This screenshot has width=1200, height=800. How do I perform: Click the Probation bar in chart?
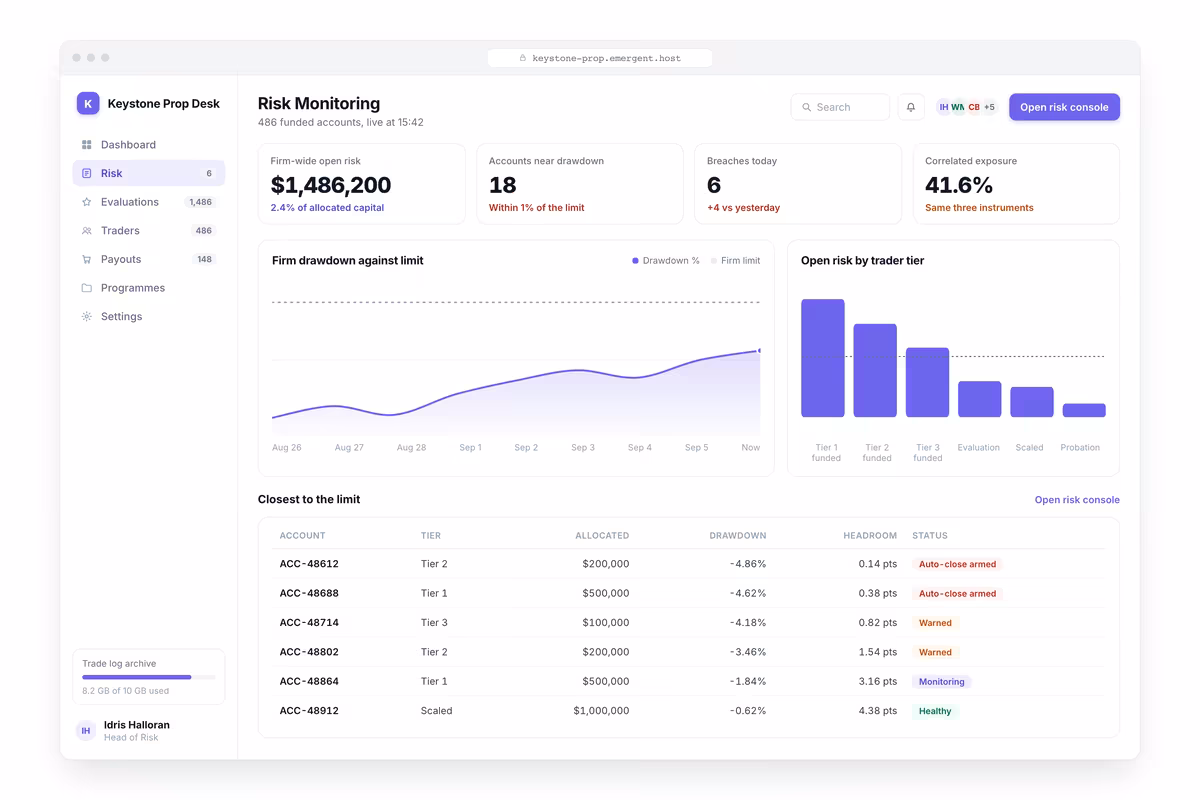[1084, 410]
